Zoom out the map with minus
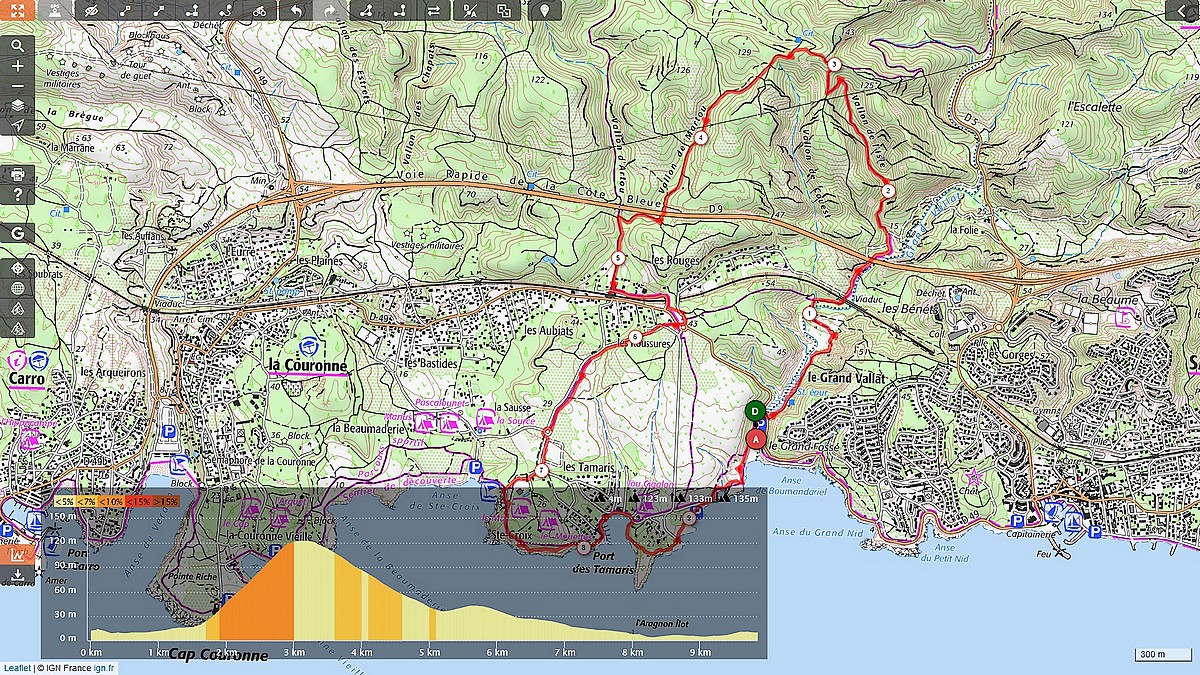 coord(17,86)
